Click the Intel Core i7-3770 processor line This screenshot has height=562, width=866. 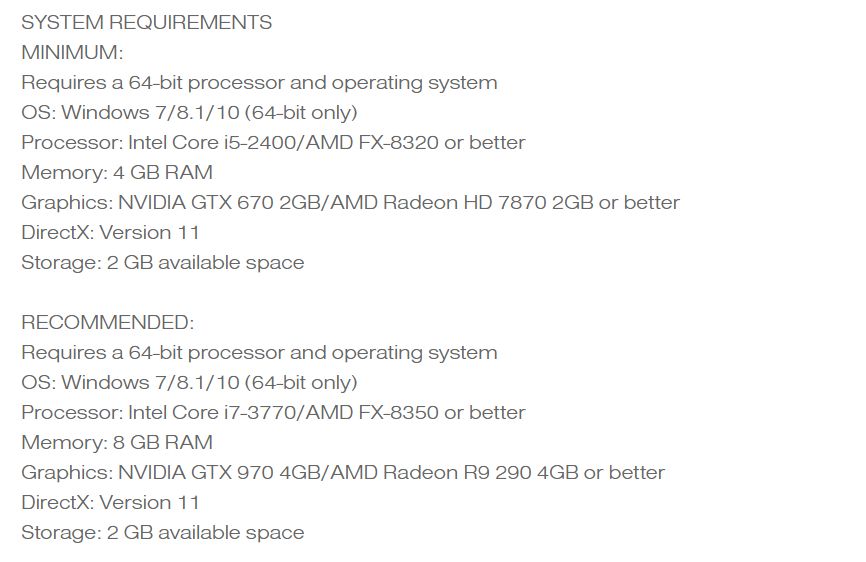[x=273, y=412]
